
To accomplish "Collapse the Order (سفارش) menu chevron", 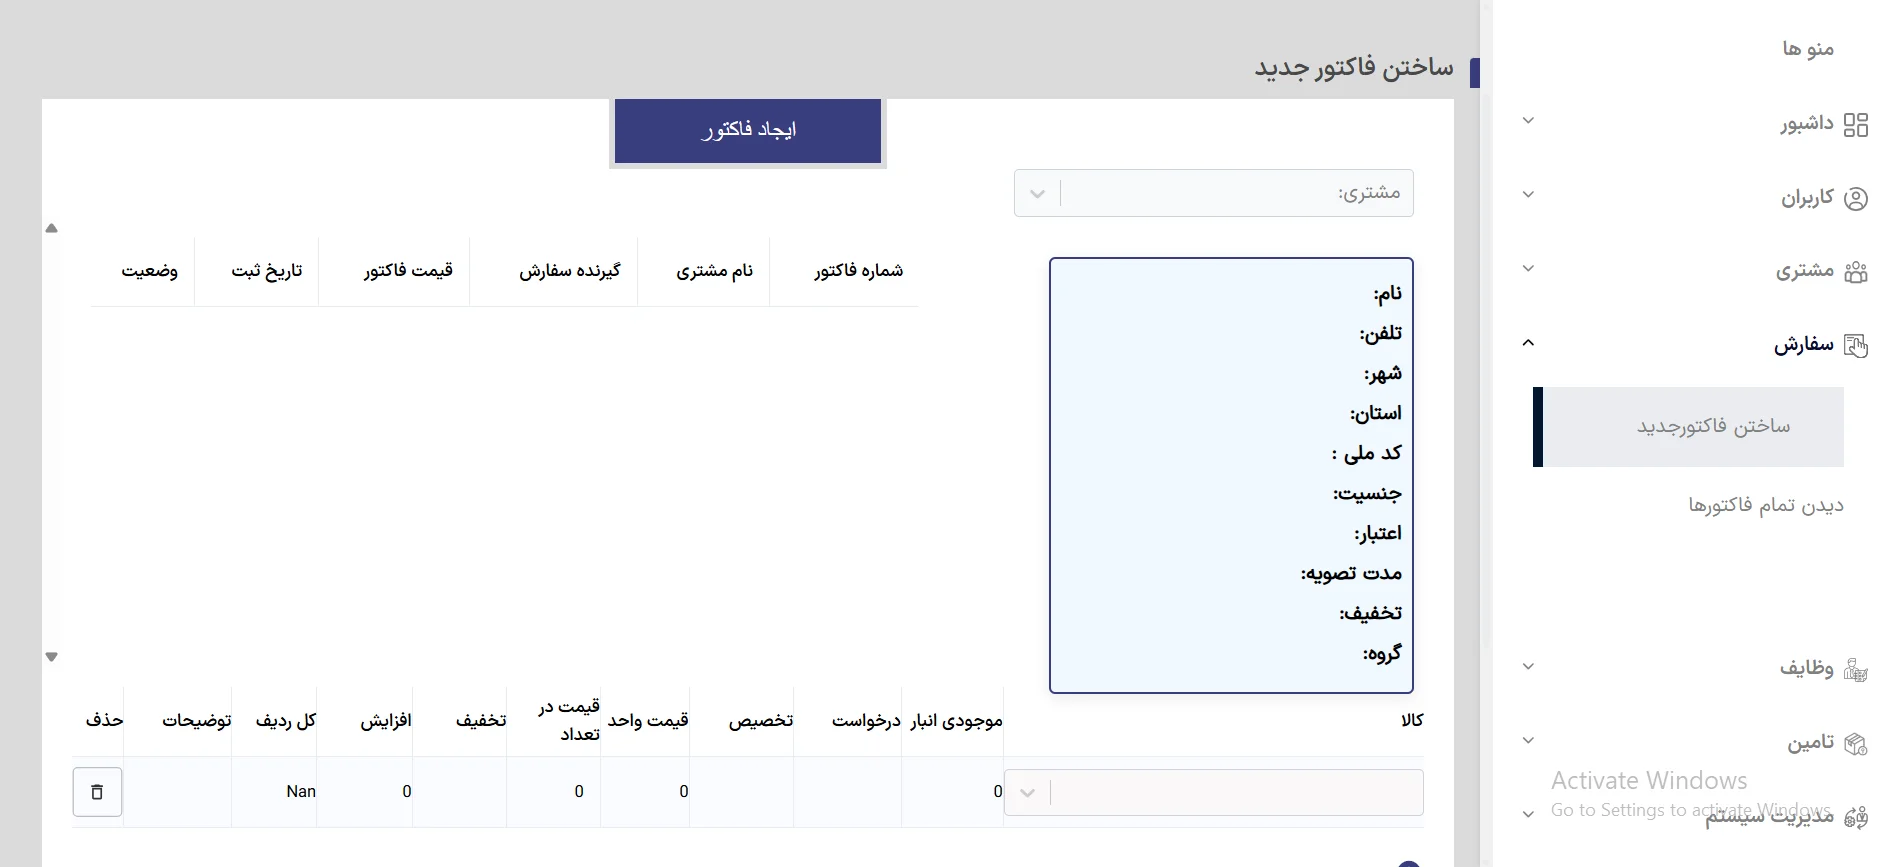I will click(1528, 343).
